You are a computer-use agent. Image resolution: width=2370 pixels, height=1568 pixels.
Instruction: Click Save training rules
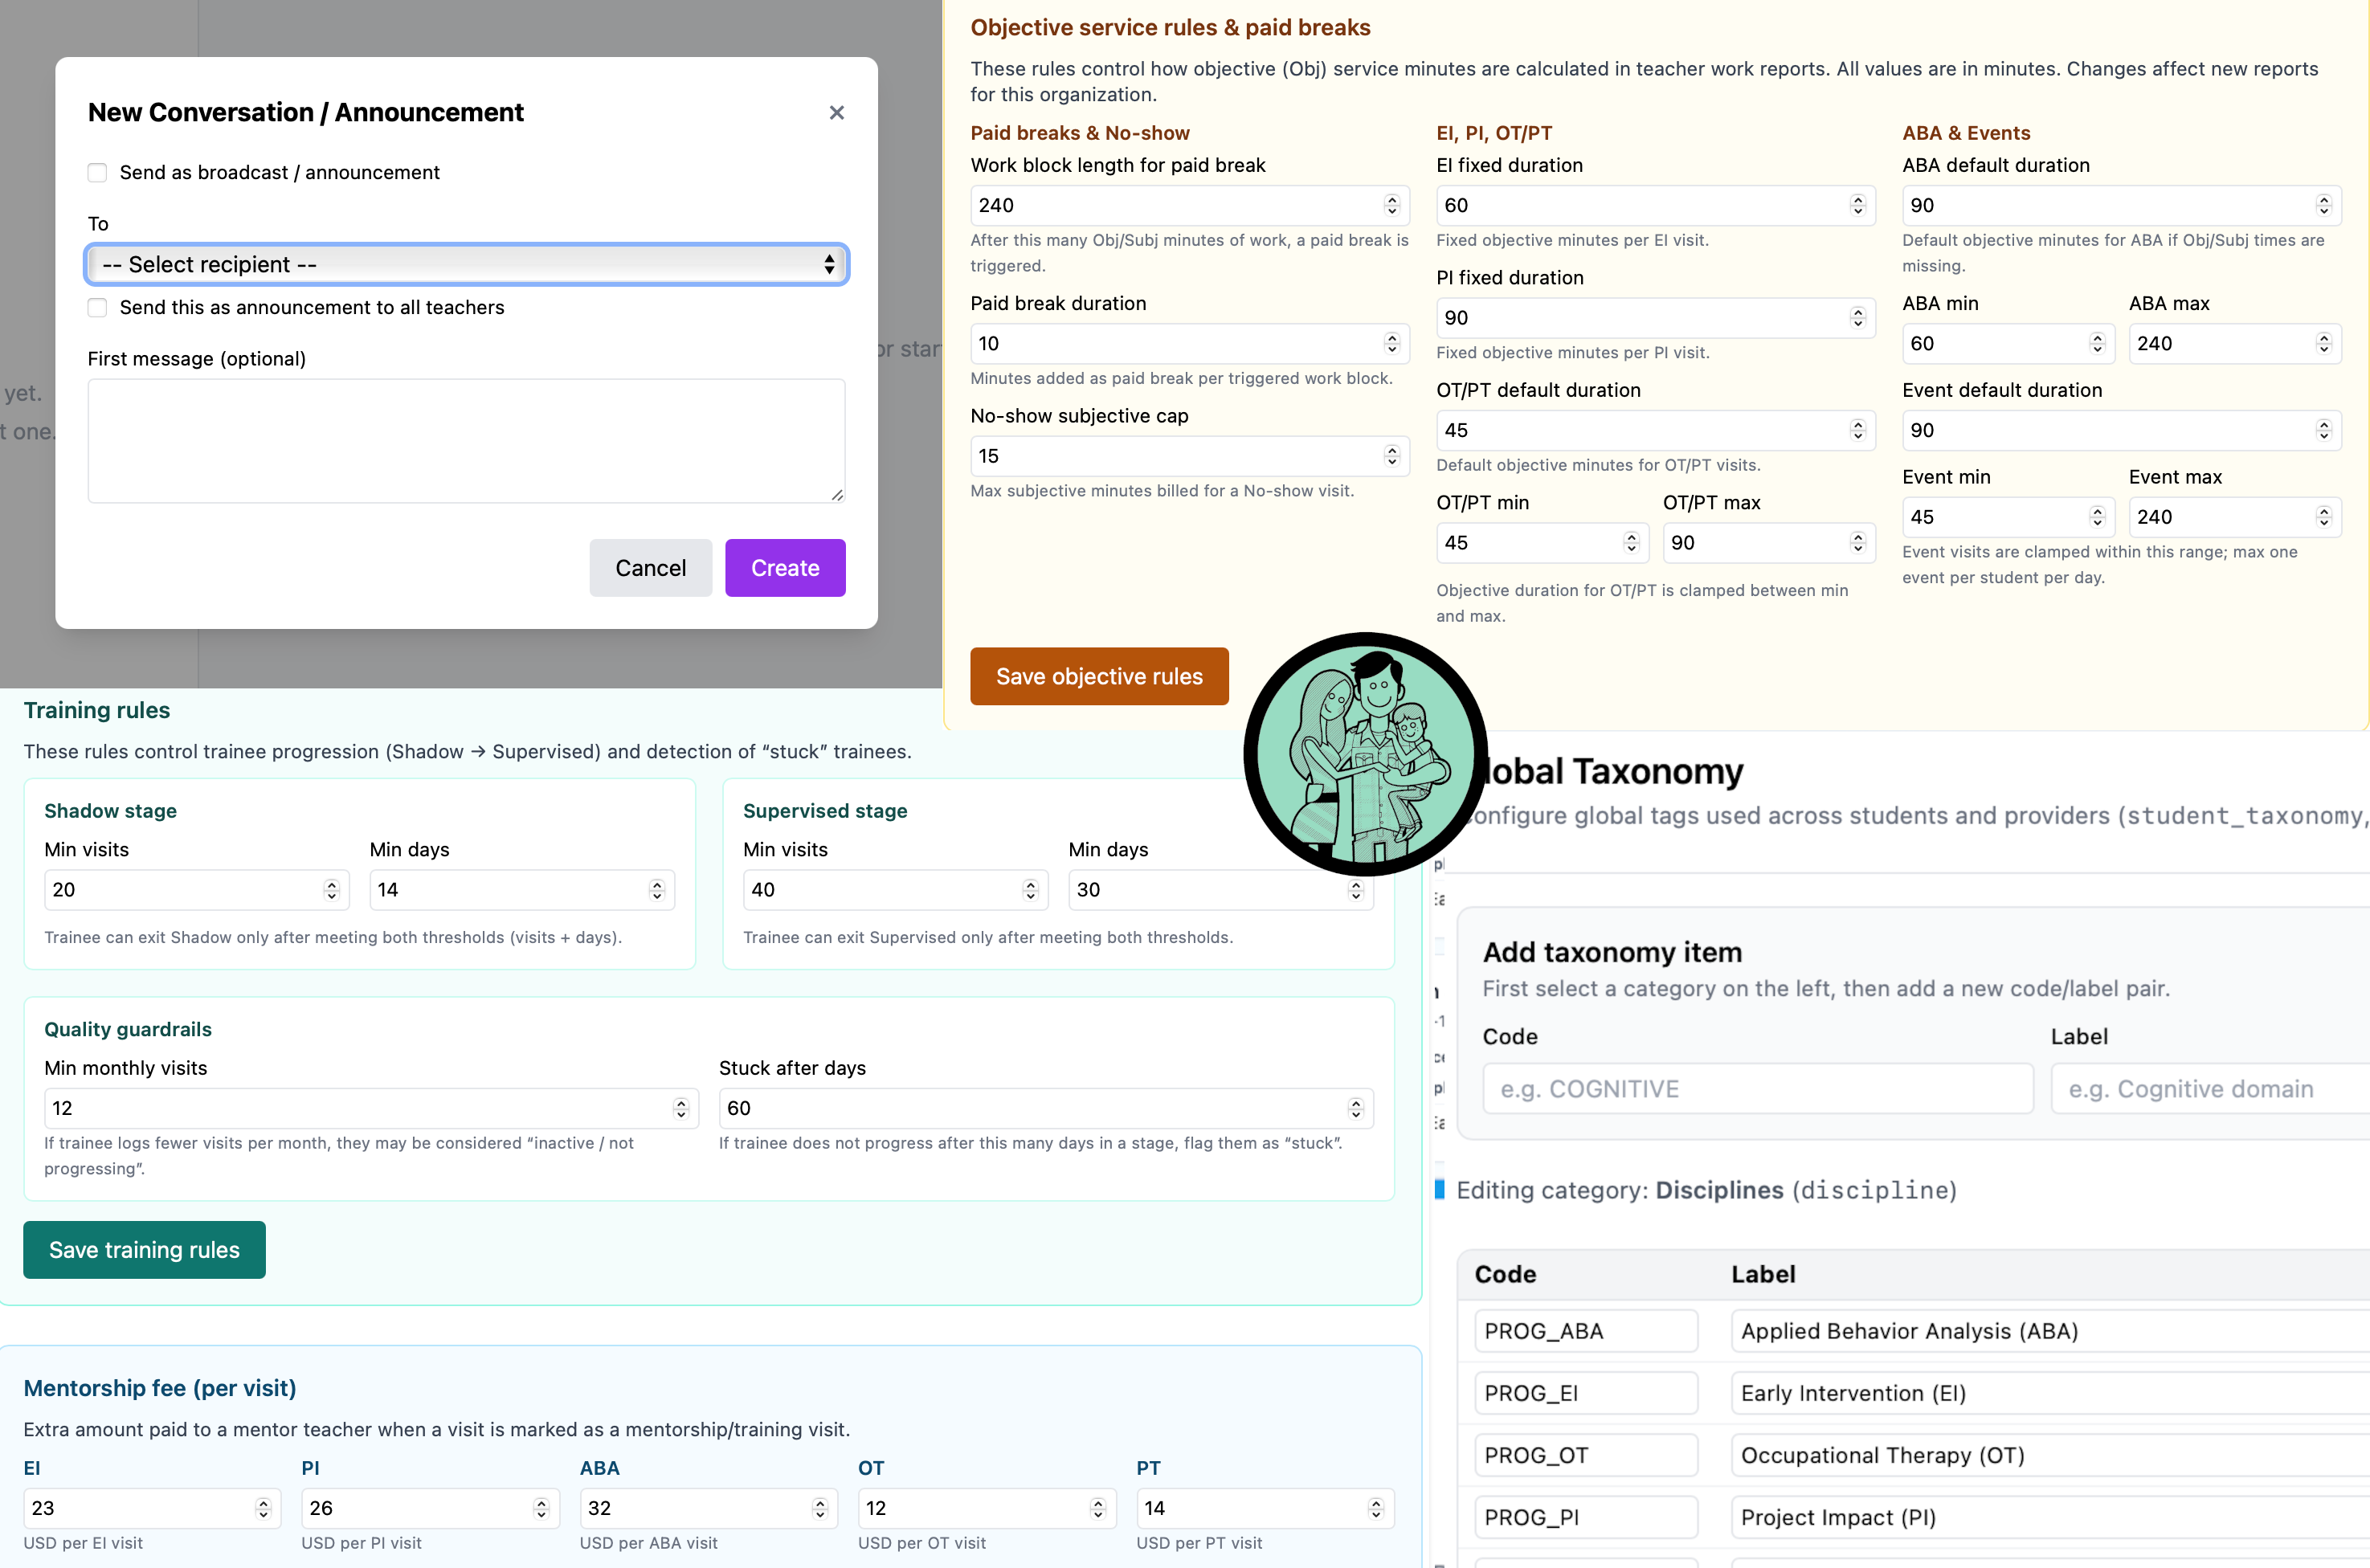click(143, 1249)
